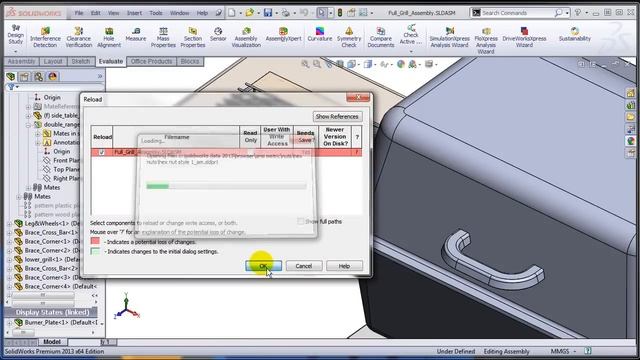Open the PropertyManager tab icon
Viewport: 640px width, 360px height.
click(x=25, y=76)
